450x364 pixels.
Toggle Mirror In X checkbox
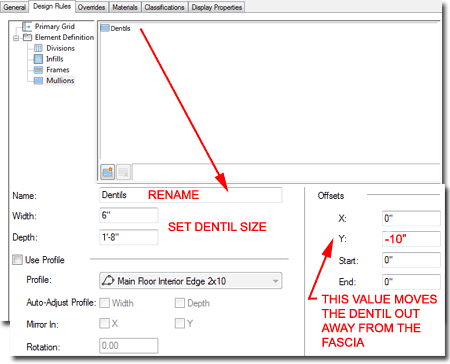[x=104, y=323]
